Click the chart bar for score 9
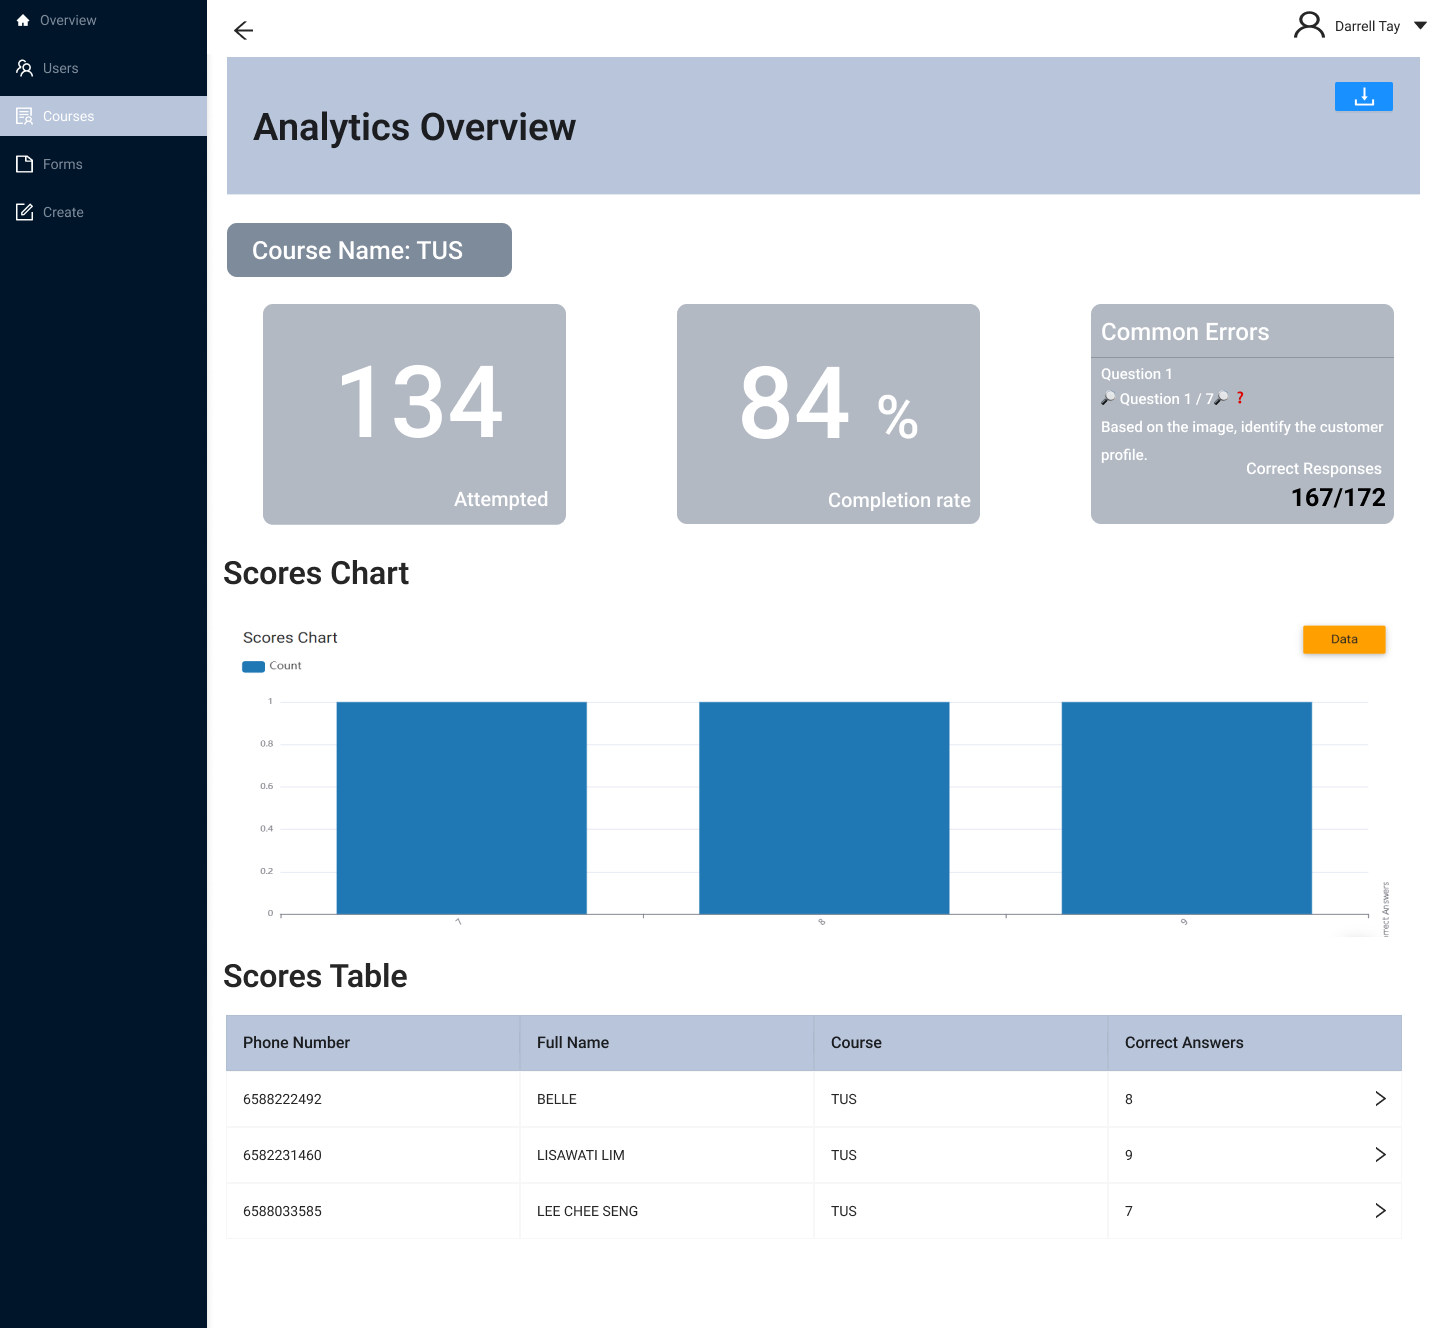This screenshot has width=1440, height=1328. pyautogui.click(x=1187, y=808)
